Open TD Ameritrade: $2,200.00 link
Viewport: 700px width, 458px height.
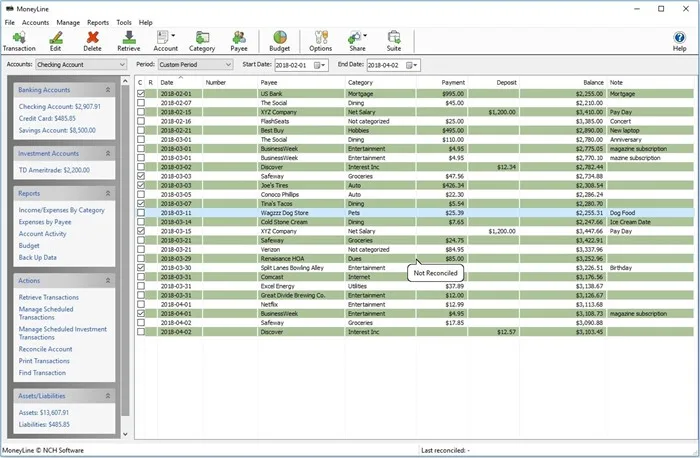[x=54, y=170]
